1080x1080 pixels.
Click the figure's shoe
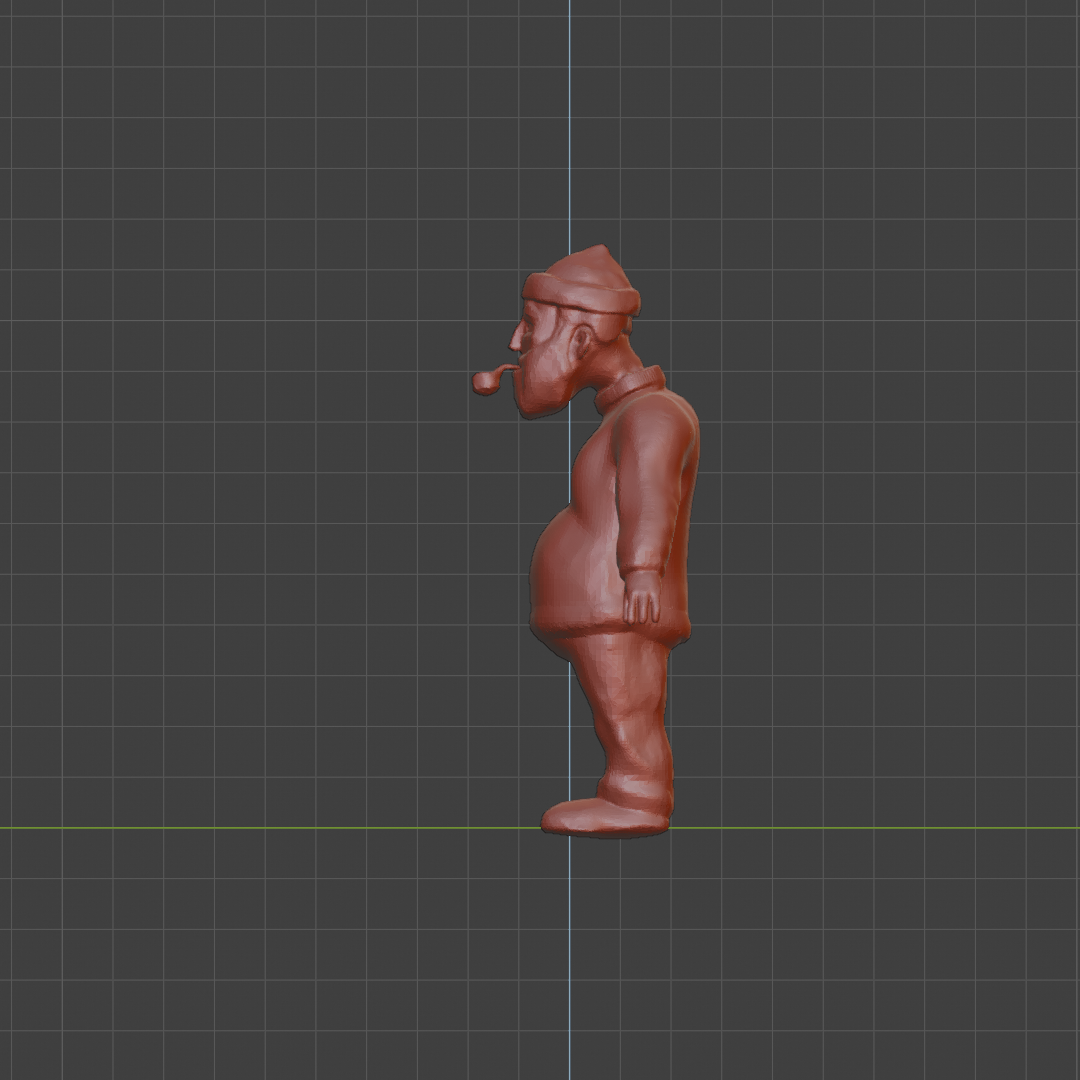point(605,818)
